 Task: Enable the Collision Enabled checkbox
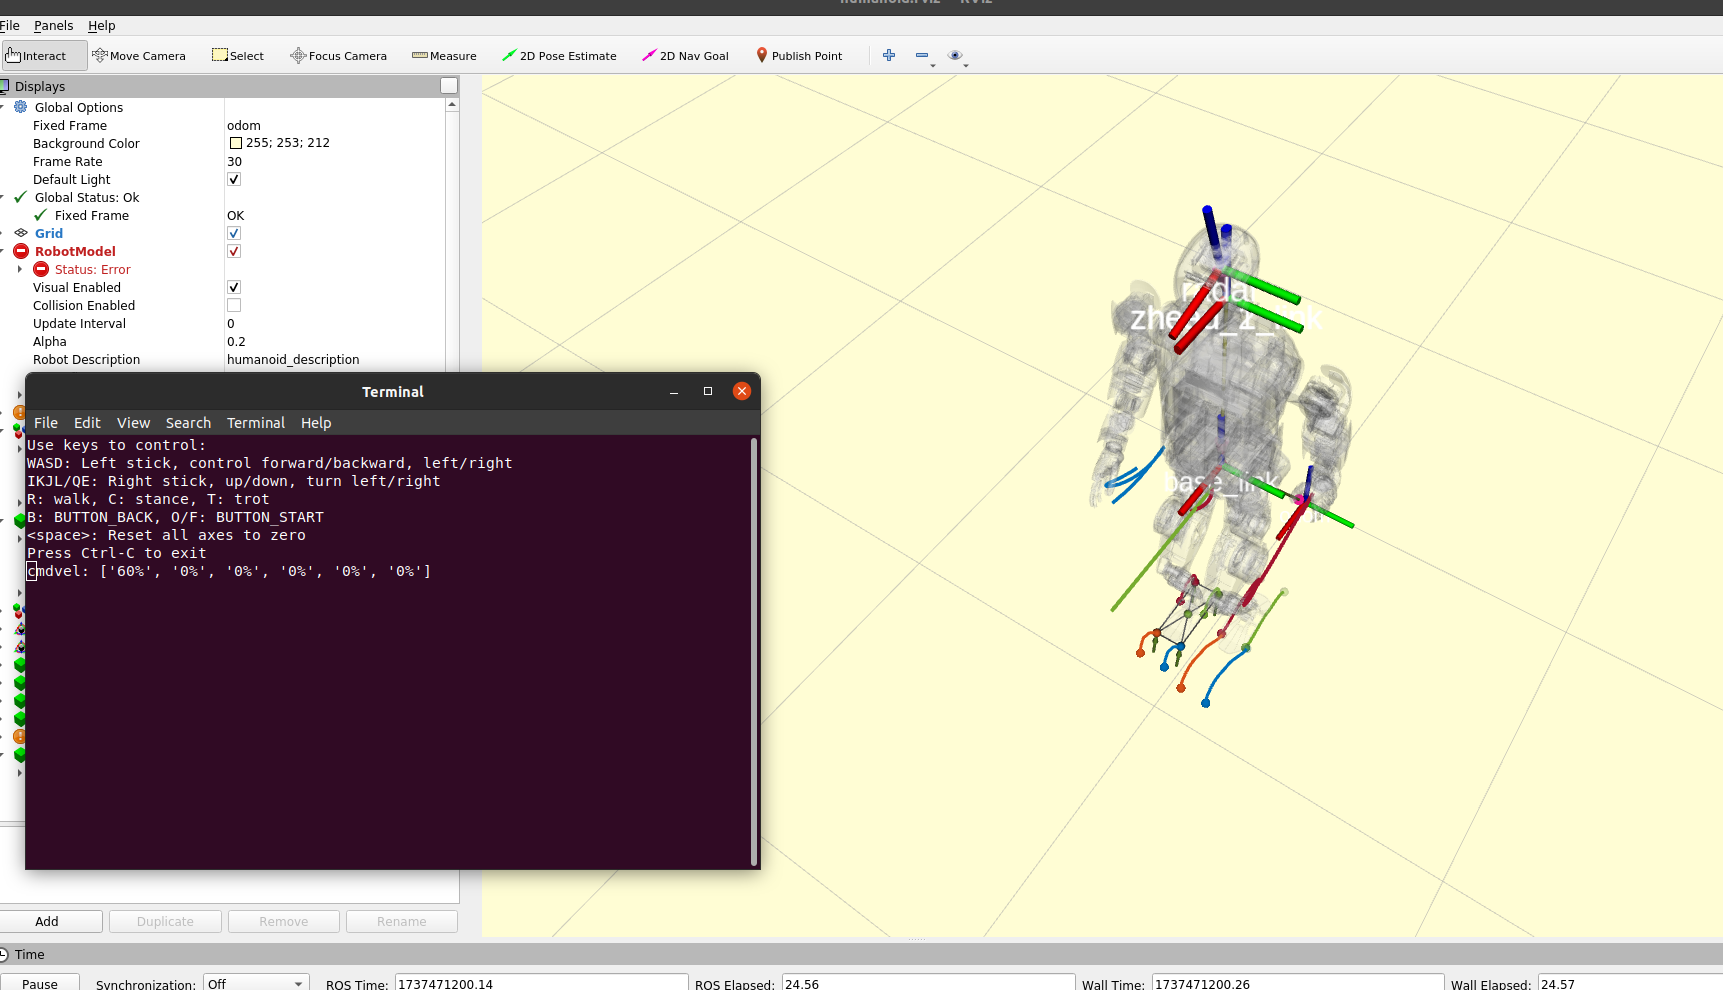coord(234,306)
